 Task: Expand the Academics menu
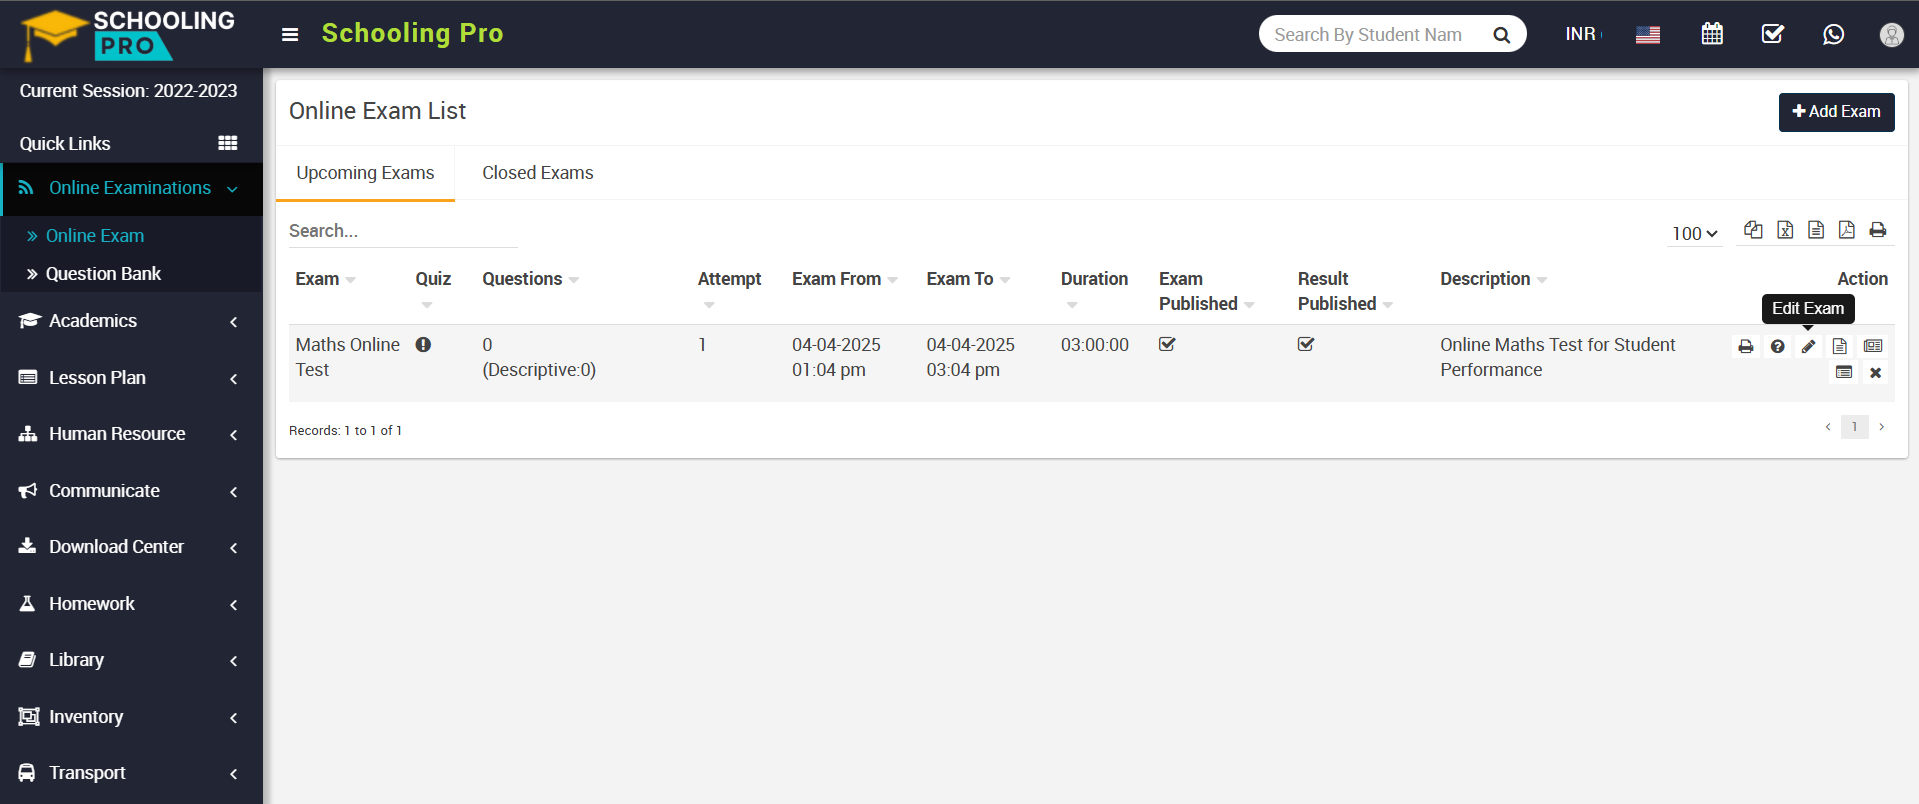(131, 321)
